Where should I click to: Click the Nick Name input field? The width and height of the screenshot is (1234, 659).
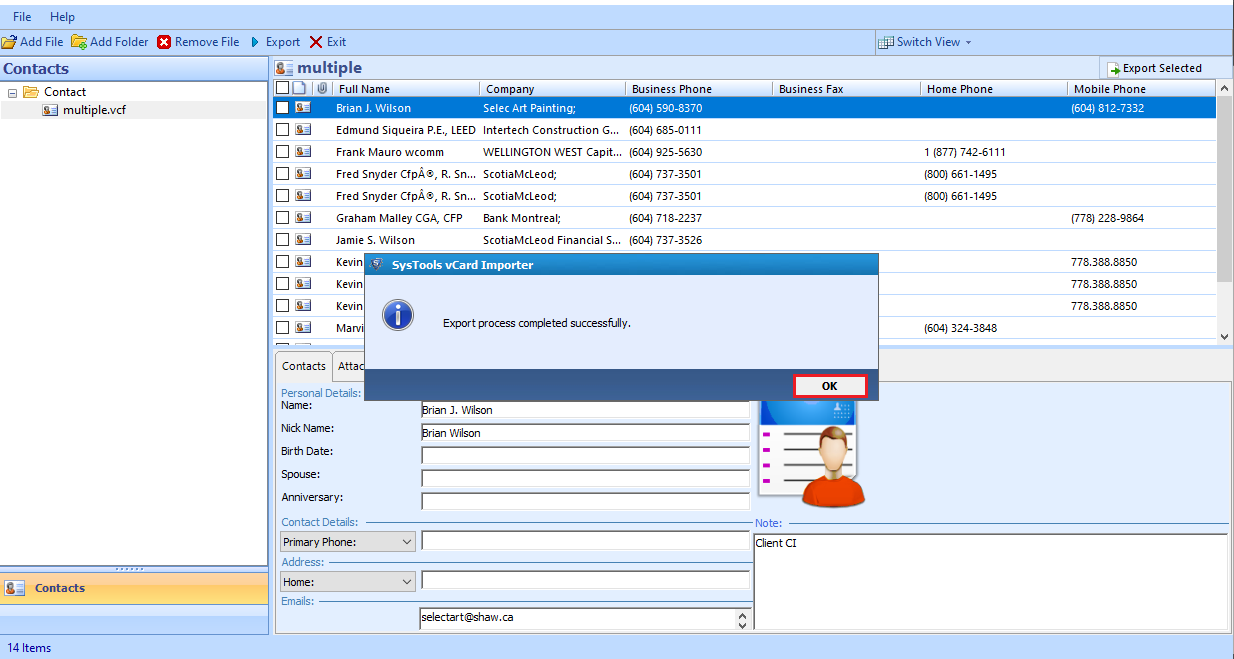[x=585, y=433]
